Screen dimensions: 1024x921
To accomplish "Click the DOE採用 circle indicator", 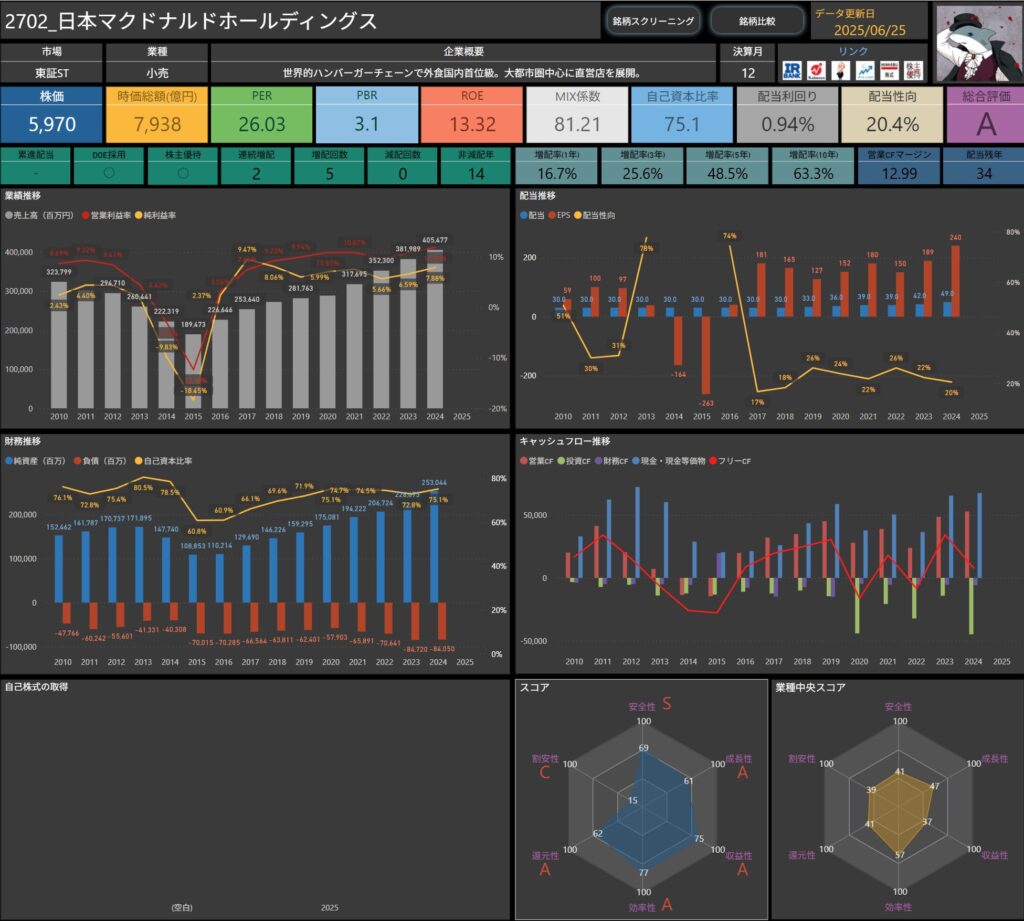I will point(109,173).
